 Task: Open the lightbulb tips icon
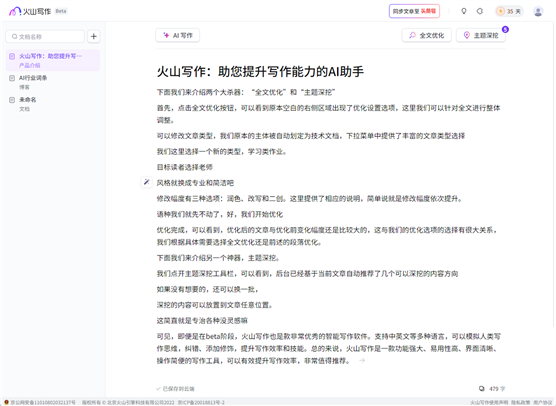click(463, 11)
